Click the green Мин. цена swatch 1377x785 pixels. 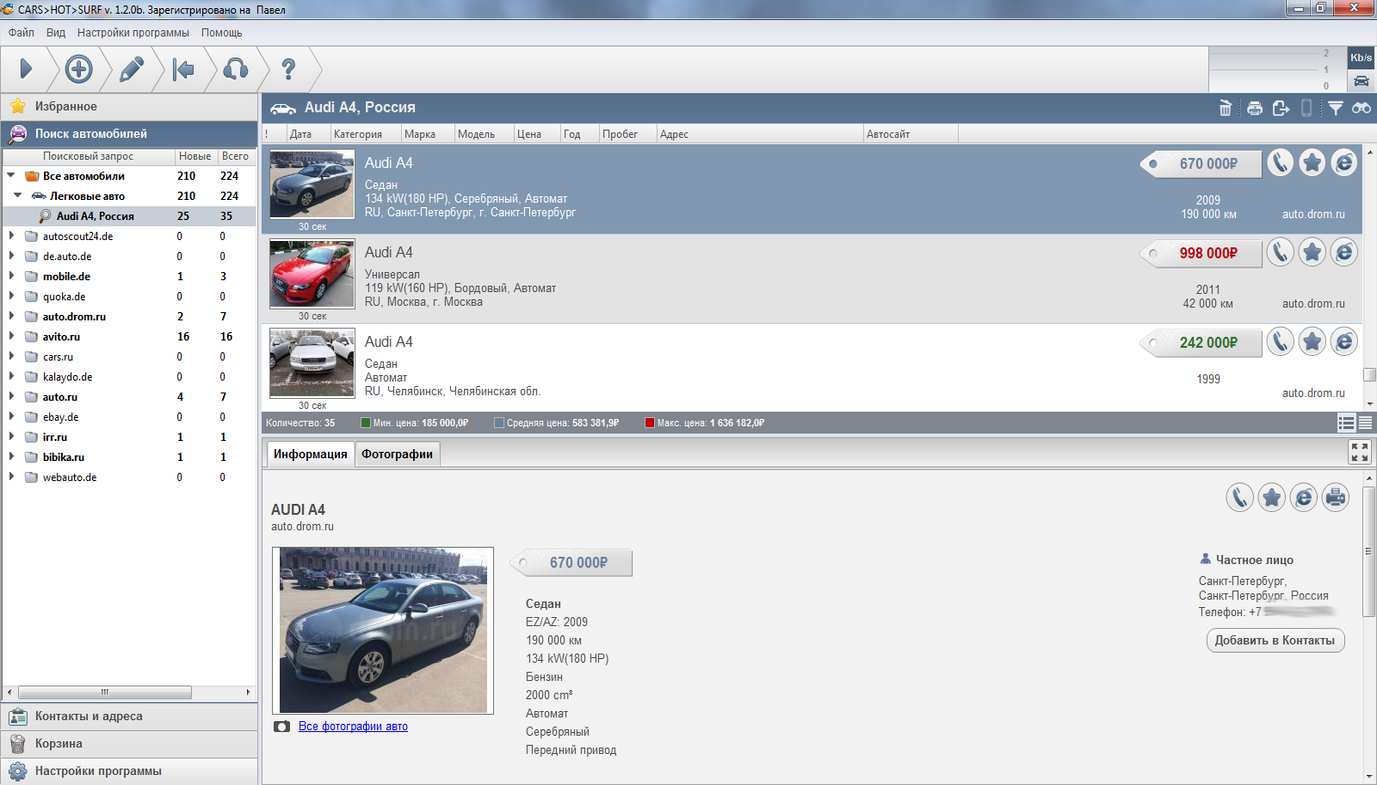tap(365, 423)
